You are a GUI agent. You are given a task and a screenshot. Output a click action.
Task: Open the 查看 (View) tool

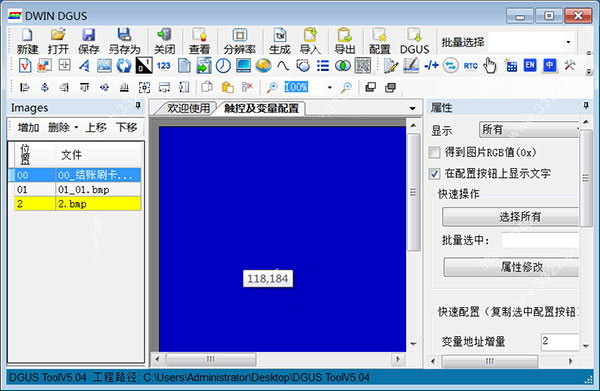point(199,41)
